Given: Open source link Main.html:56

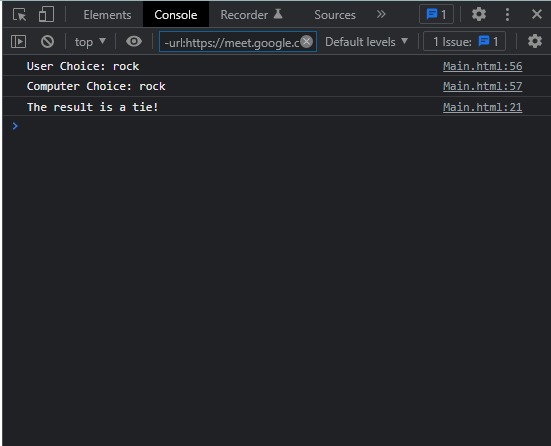Looking at the screenshot, I should (x=482, y=66).
